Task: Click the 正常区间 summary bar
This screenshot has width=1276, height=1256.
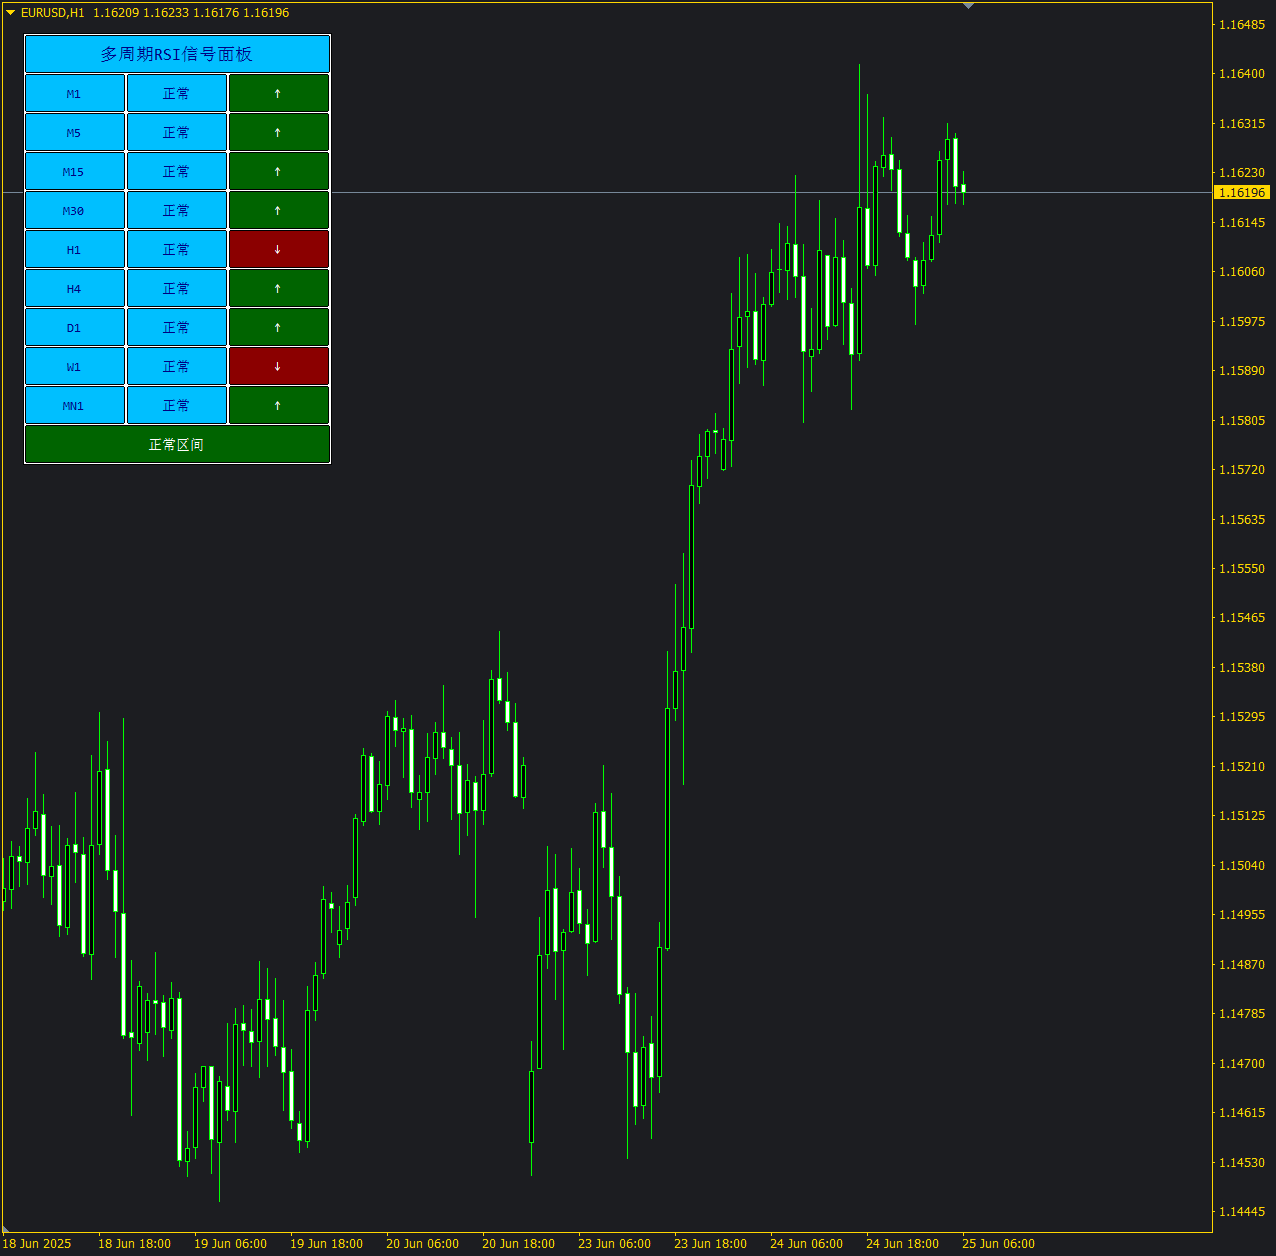Action: click(177, 444)
